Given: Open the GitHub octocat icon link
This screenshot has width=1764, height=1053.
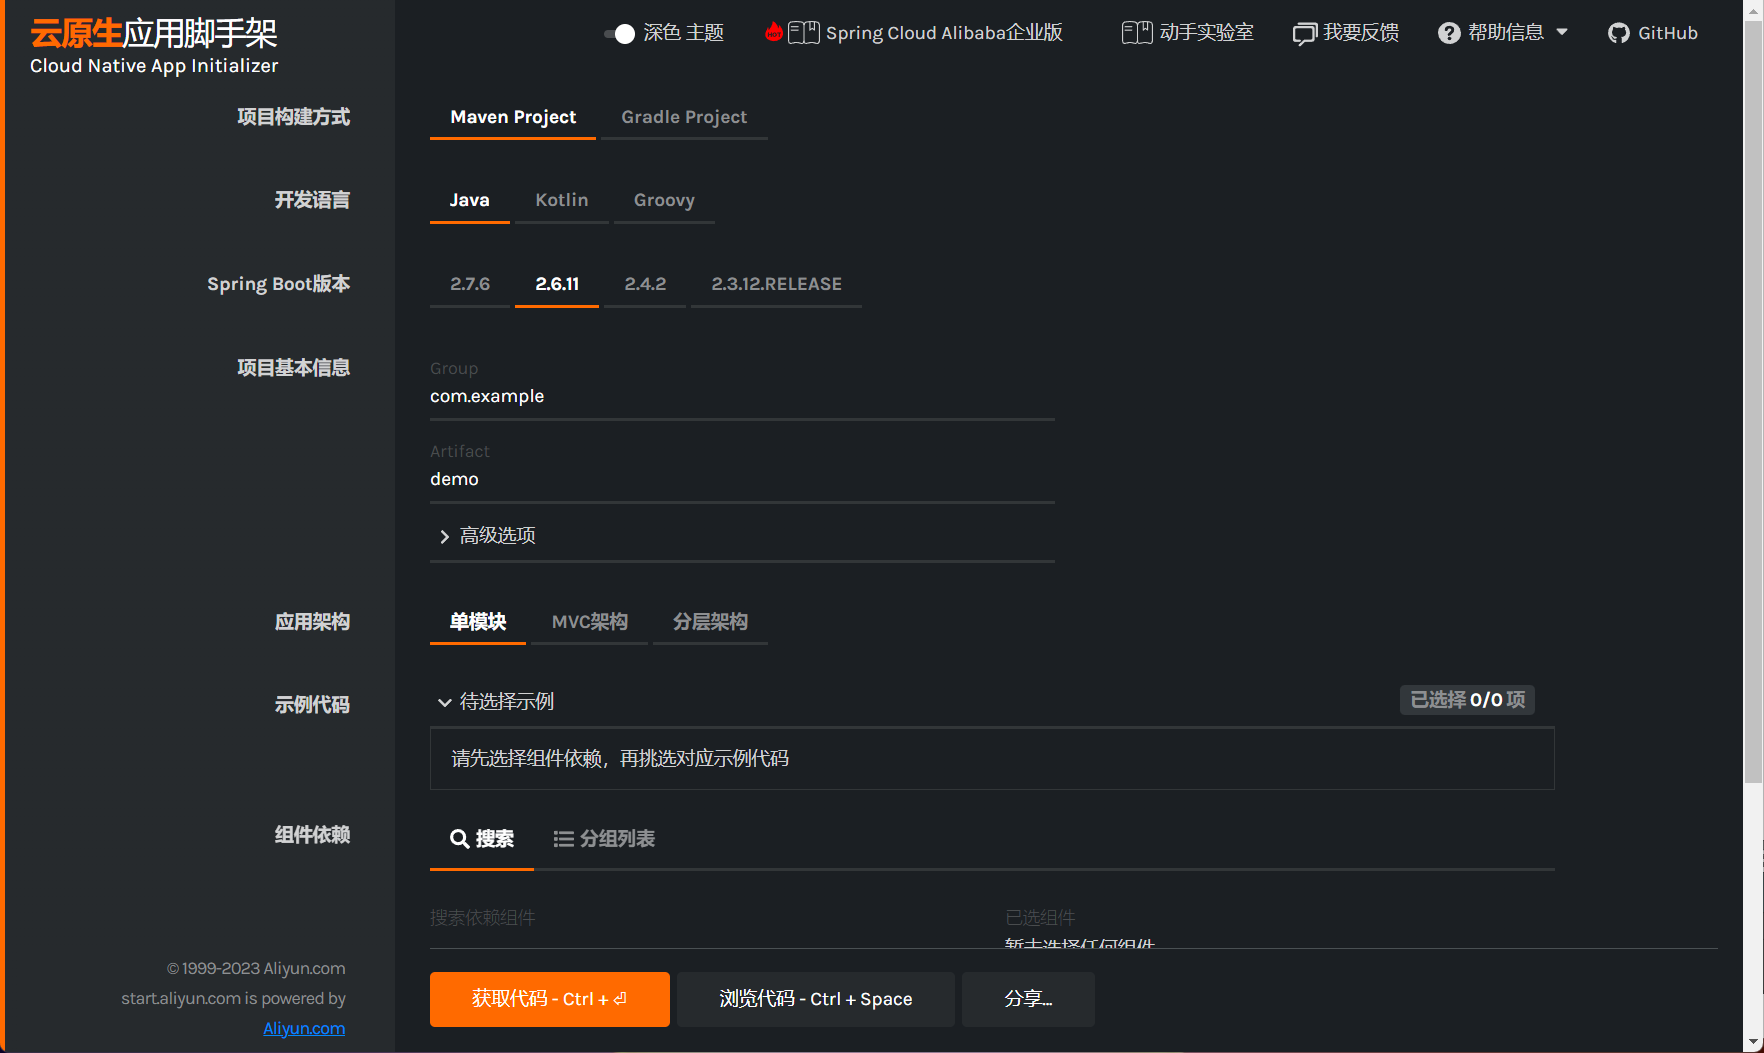Looking at the screenshot, I should coord(1618,34).
